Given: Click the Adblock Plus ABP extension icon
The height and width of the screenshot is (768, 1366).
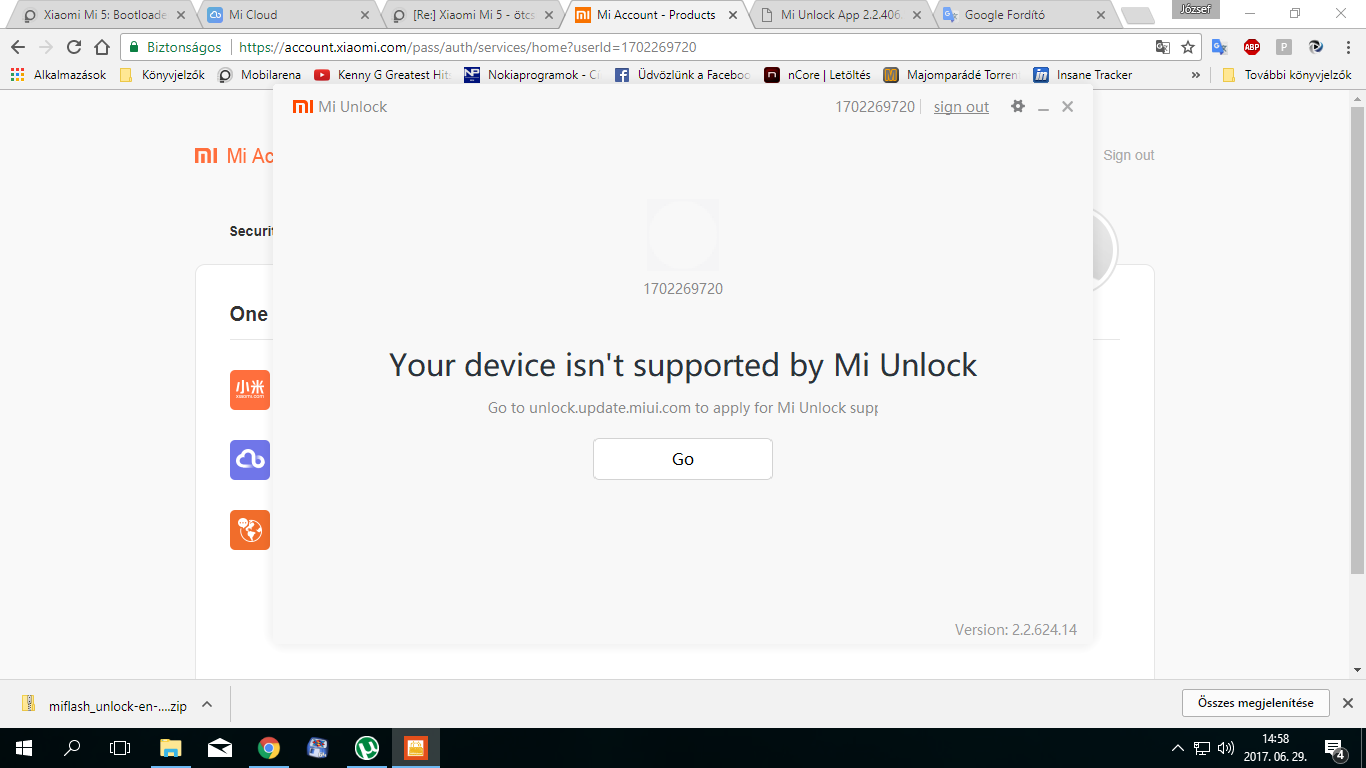Looking at the screenshot, I should pyautogui.click(x=1252, y=47).
